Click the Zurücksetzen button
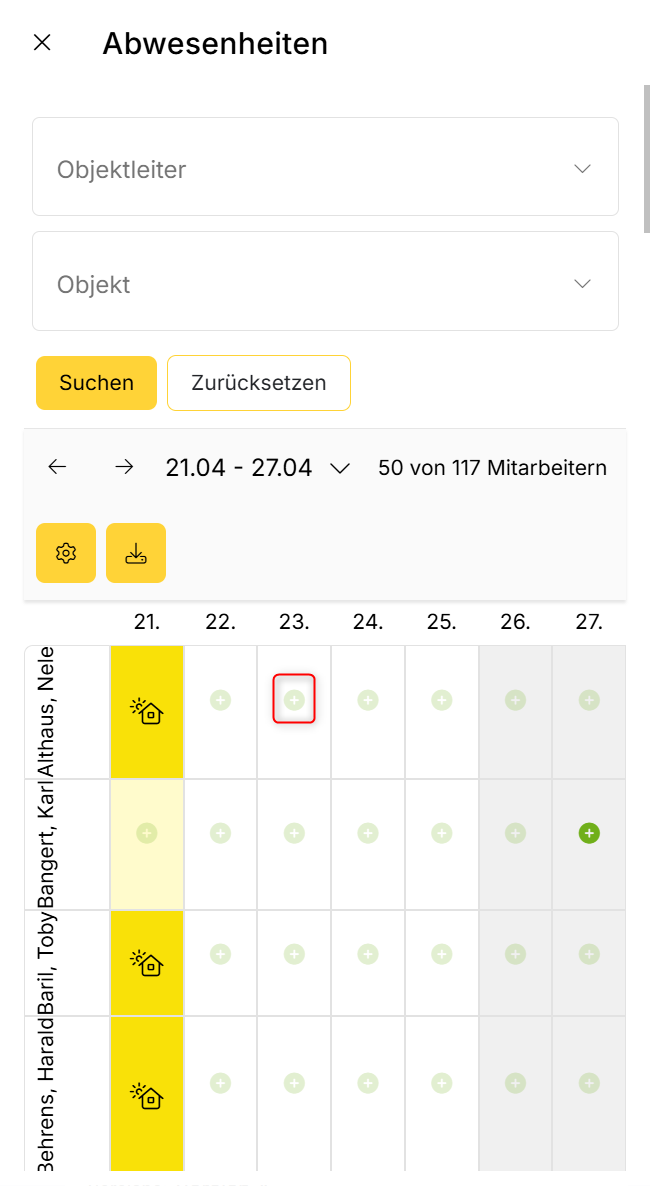Image resolution: width=650 pixels, height=1186 pixels. (x=258, y=383)
